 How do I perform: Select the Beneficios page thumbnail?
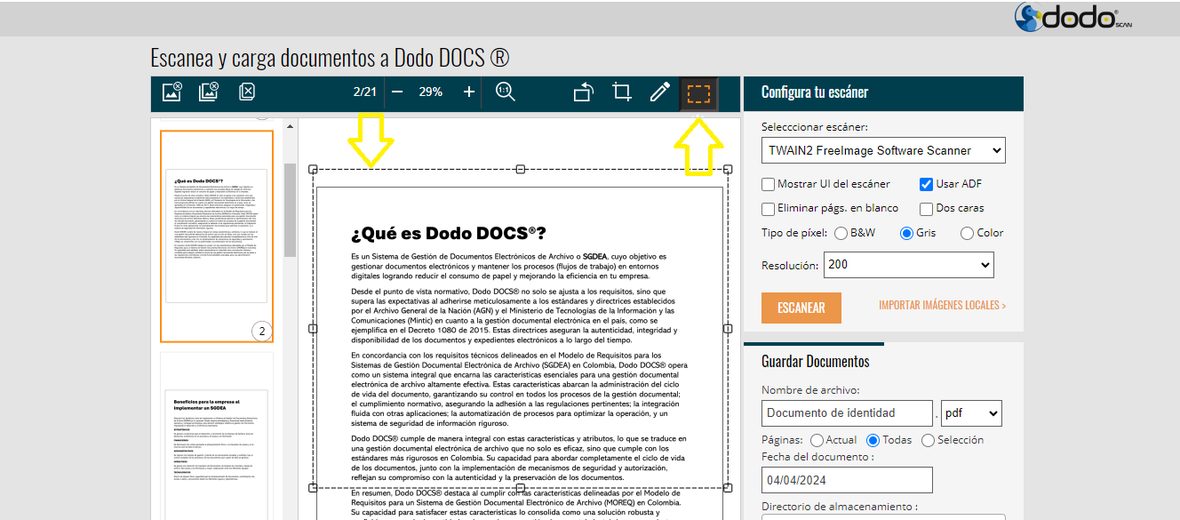(x=217, y=436)
